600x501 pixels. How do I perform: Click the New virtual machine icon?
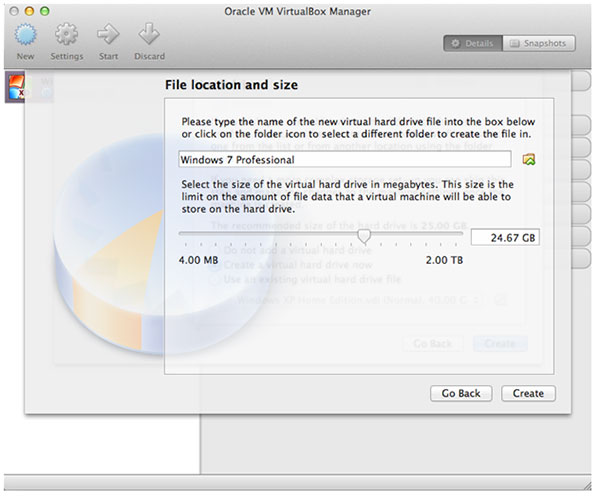click(x=25, y=34)
